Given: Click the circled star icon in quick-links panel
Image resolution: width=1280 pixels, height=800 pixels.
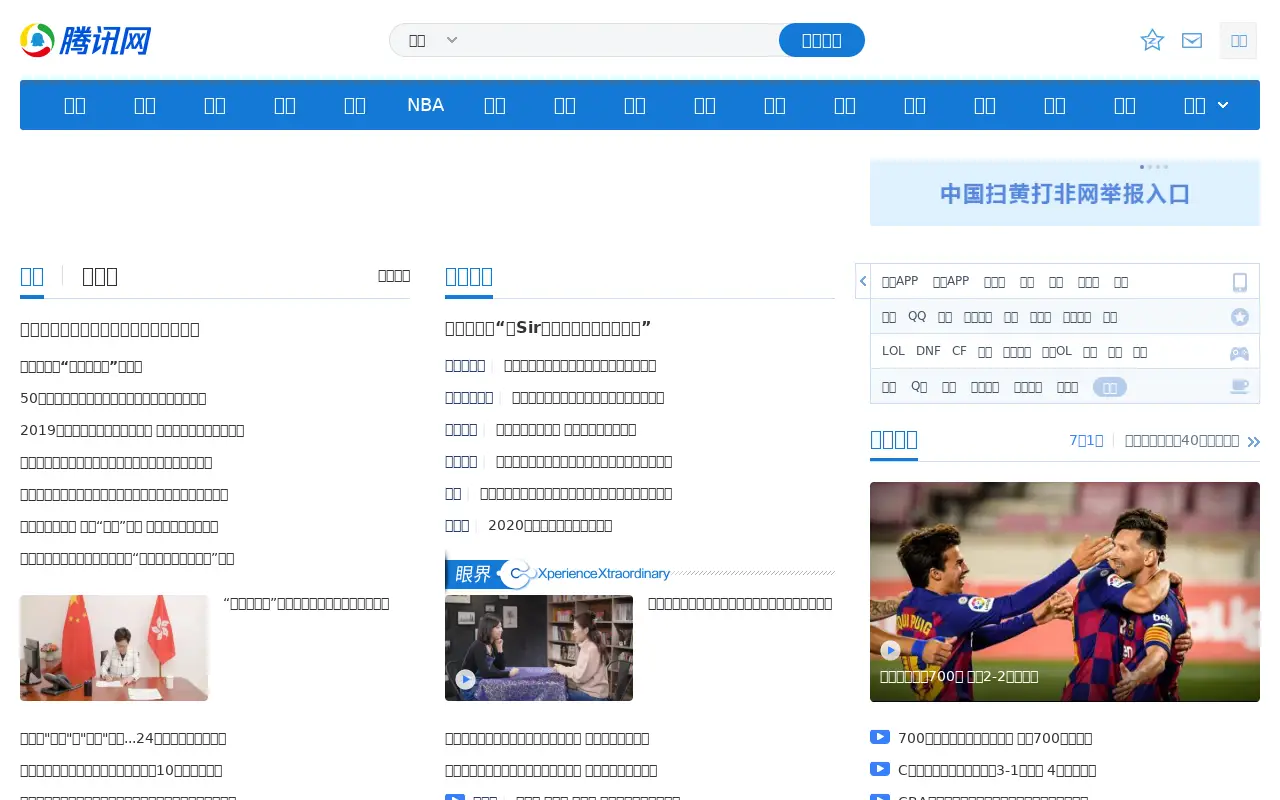Looking at the screenshot, I should pyautogui.click(x=1240, y=317).
